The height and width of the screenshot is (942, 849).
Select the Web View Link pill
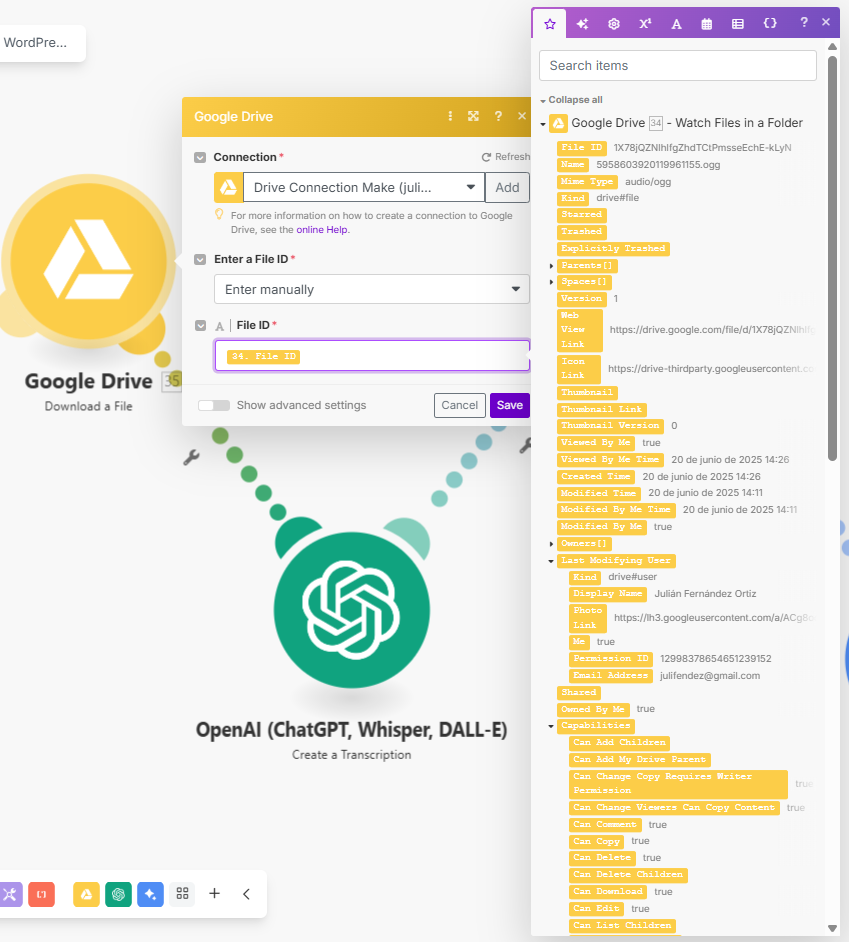point(580,330)
